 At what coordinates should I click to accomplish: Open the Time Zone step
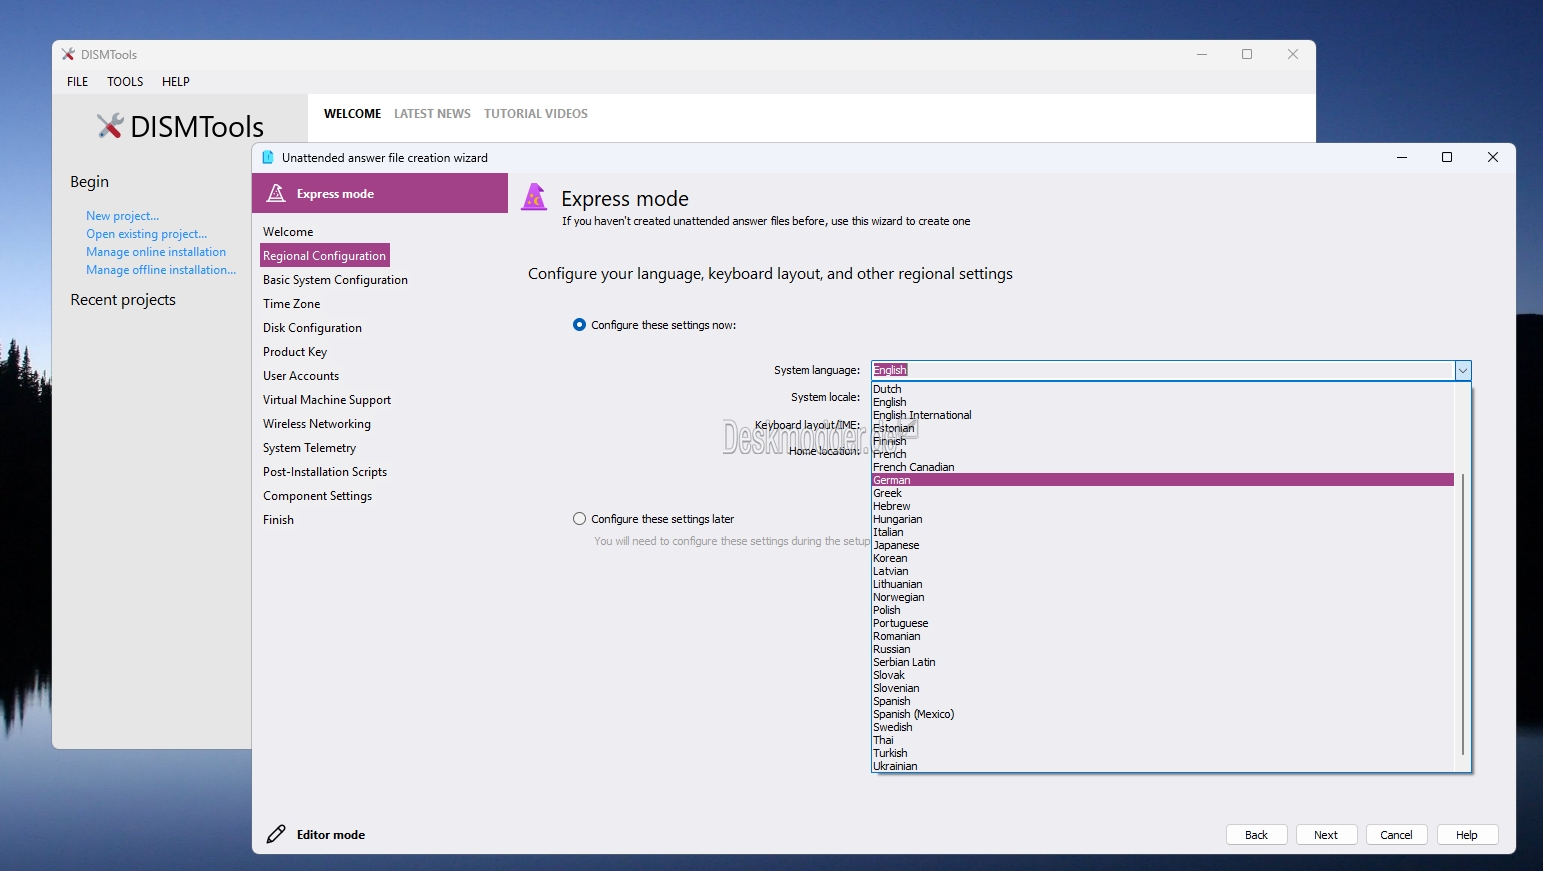(x=292, y=304)
